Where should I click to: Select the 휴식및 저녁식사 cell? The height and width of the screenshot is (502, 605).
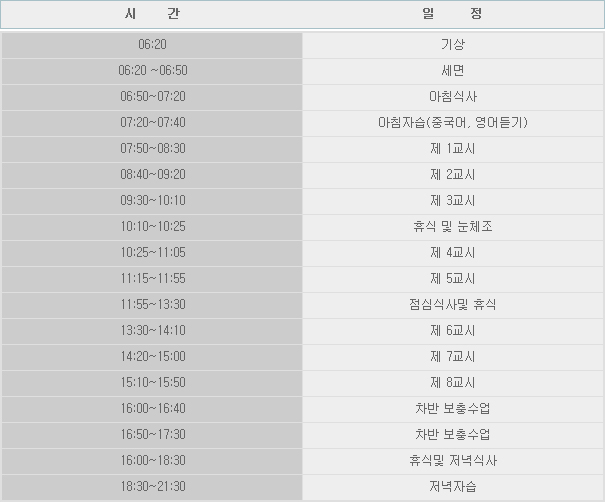[x=452, y=461]
